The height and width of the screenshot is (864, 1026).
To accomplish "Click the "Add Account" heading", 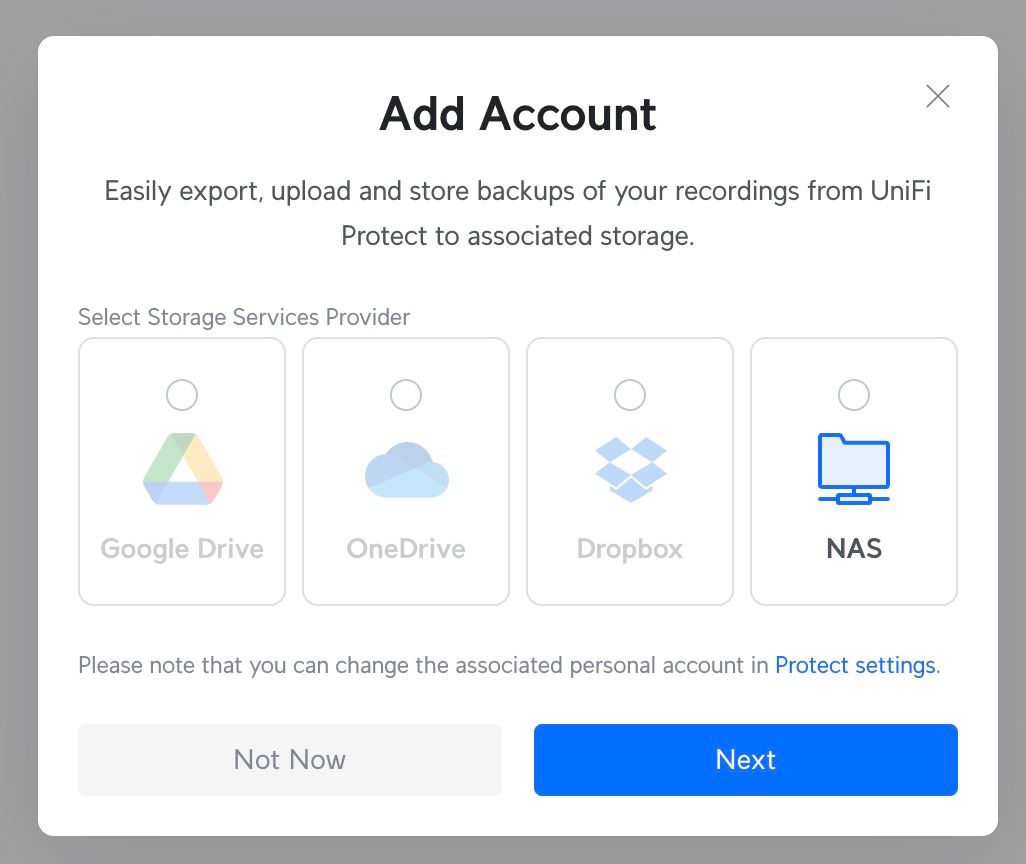I will click(518, 114).
